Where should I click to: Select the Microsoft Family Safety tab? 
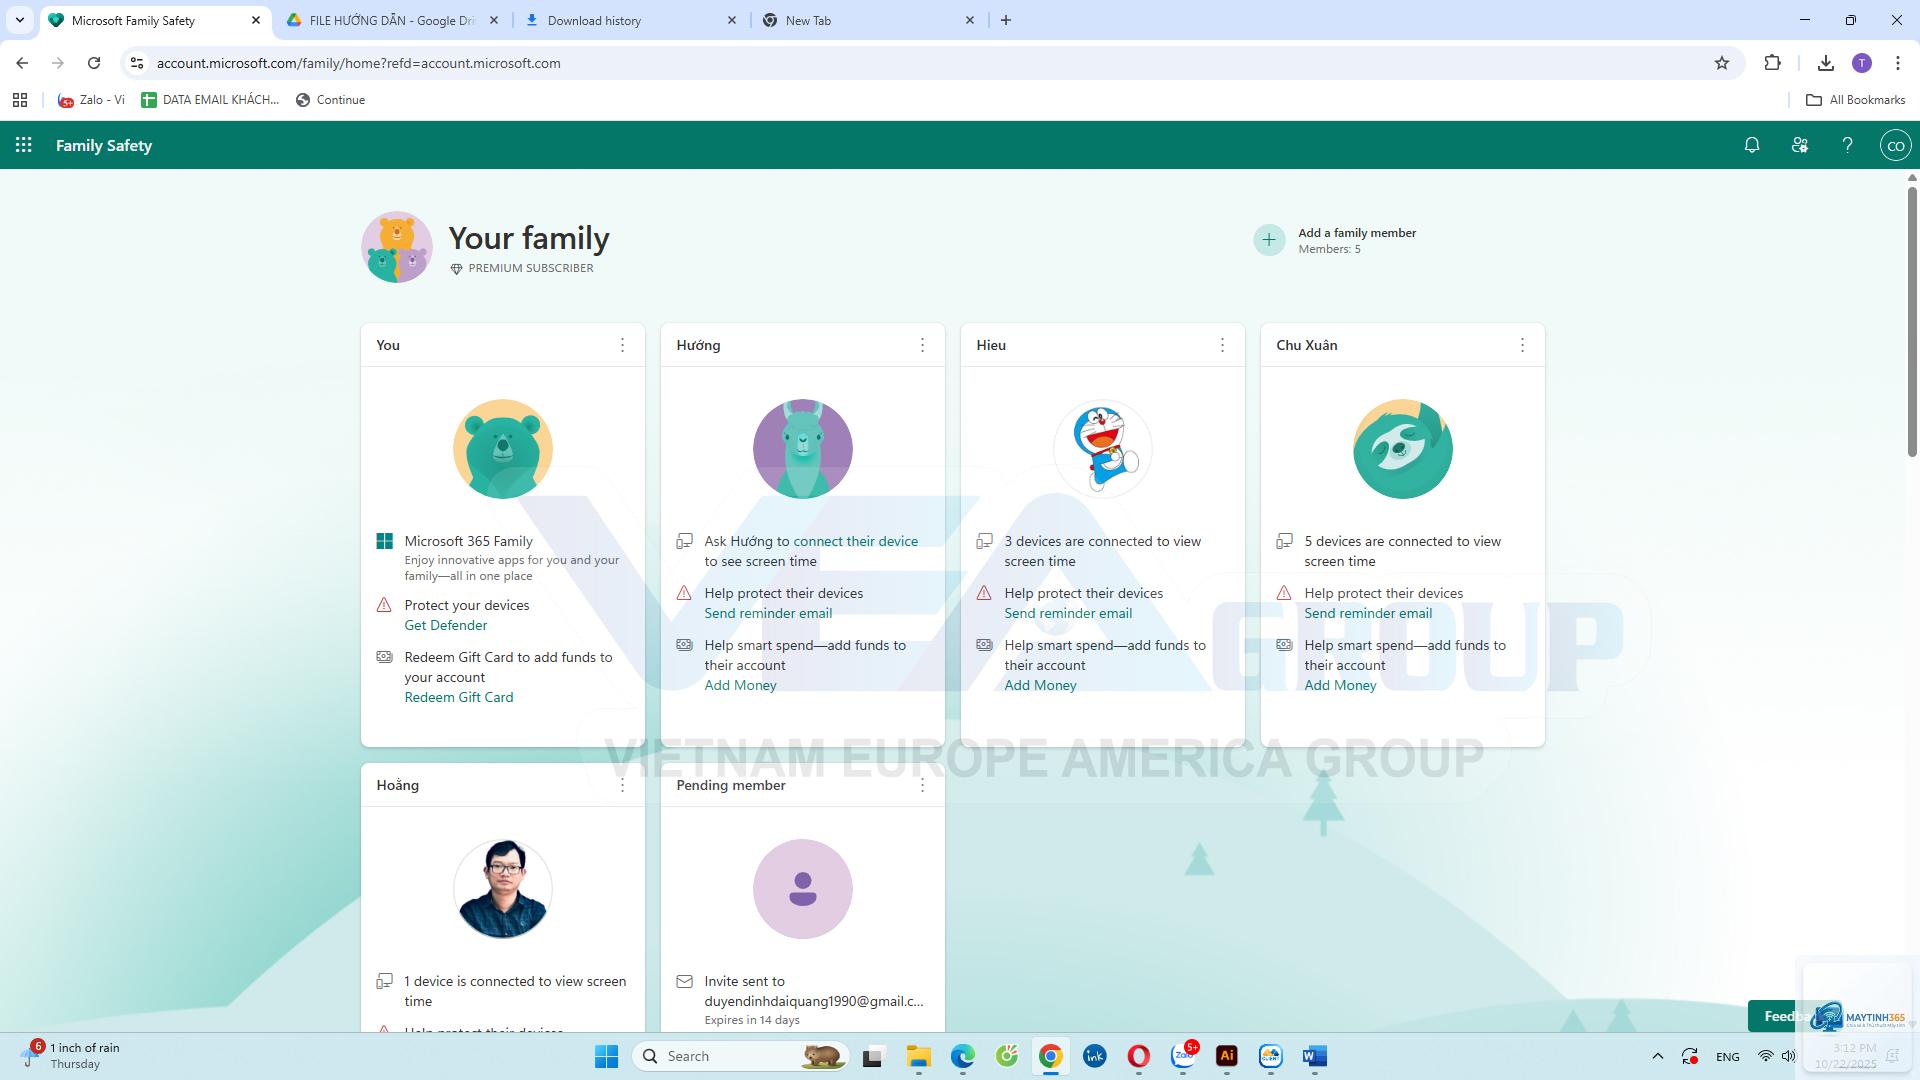[155, 20]
